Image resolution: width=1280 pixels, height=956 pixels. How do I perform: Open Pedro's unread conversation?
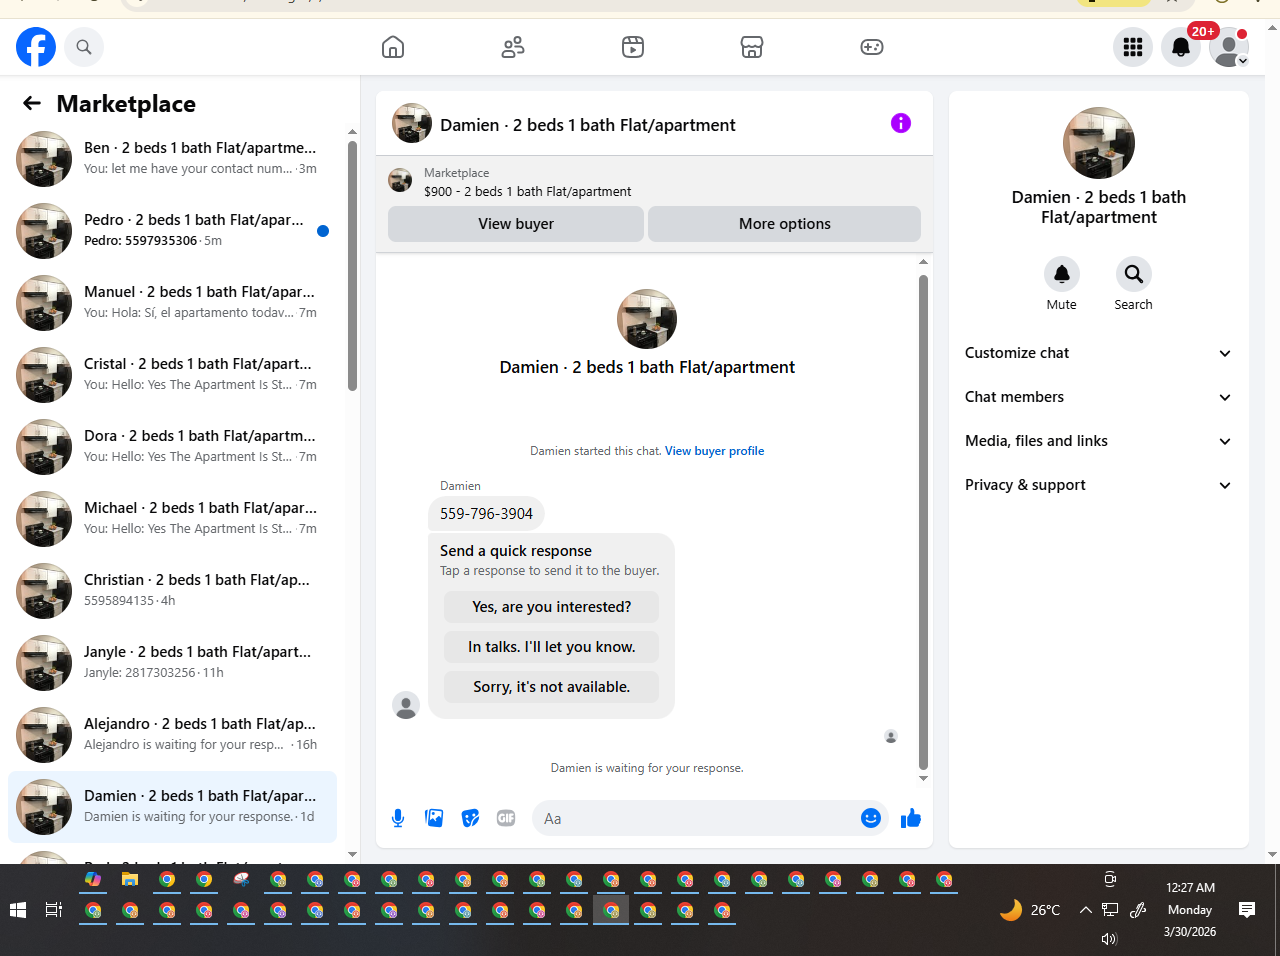click(x=173, y=231)
